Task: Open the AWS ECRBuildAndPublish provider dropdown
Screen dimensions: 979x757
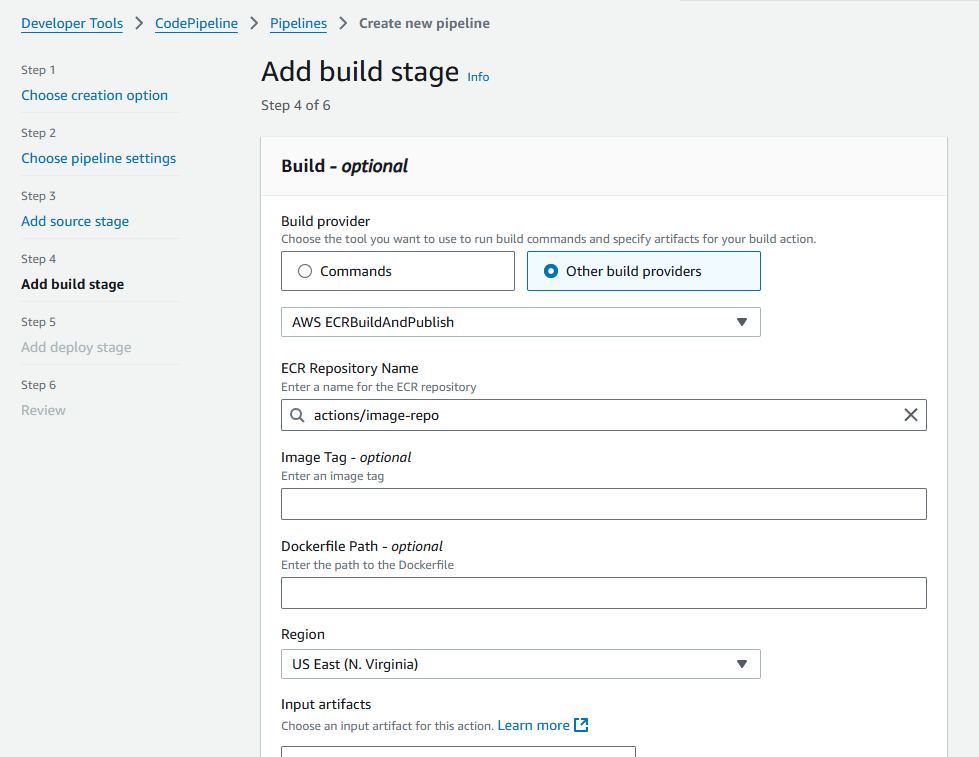Action: pos(520,322)
